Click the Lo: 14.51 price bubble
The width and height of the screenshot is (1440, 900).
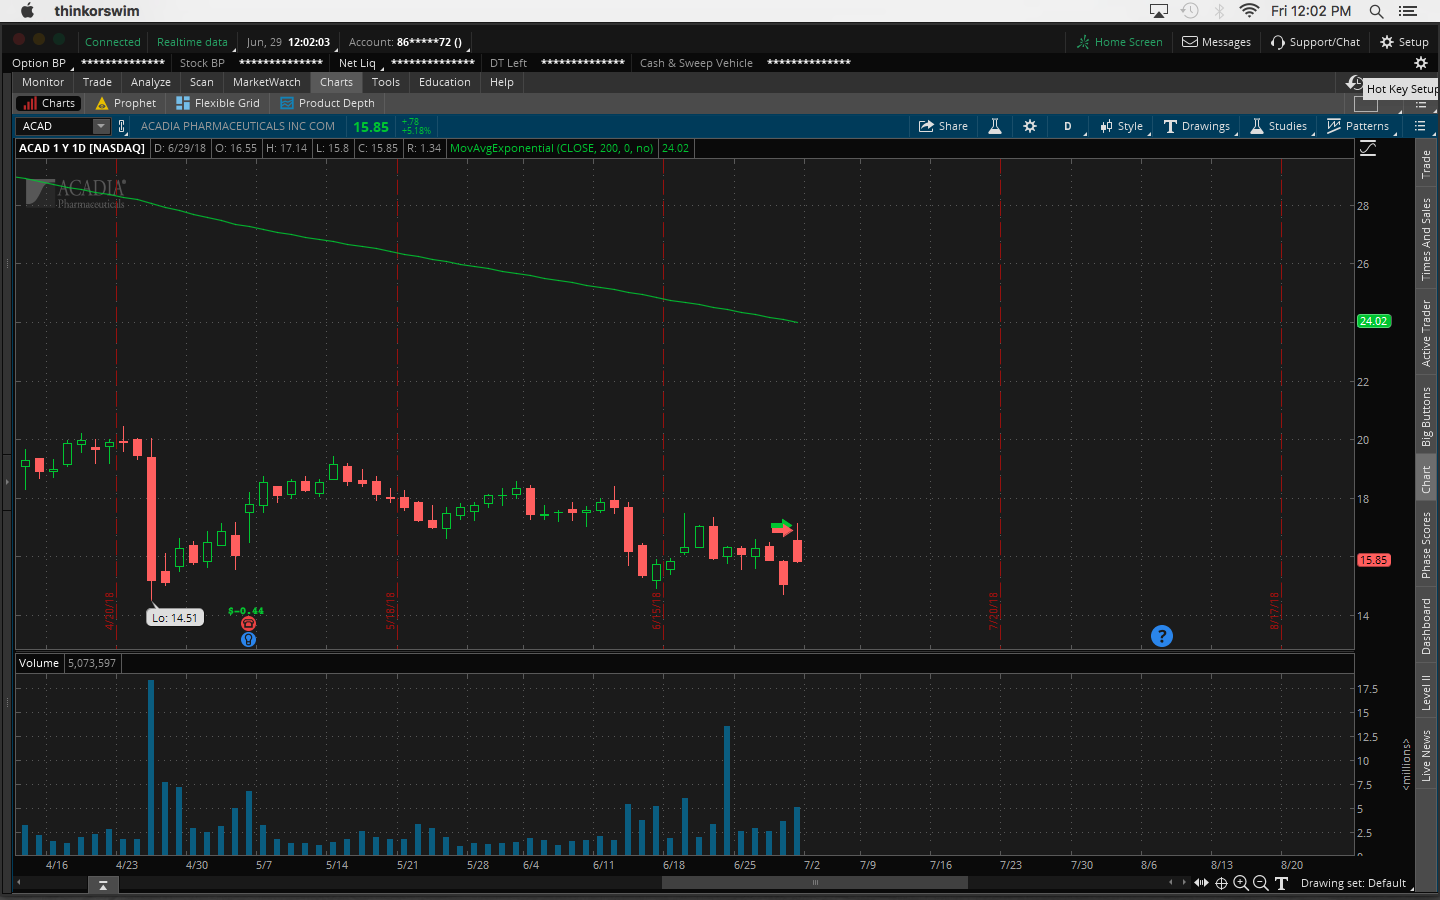175,618
